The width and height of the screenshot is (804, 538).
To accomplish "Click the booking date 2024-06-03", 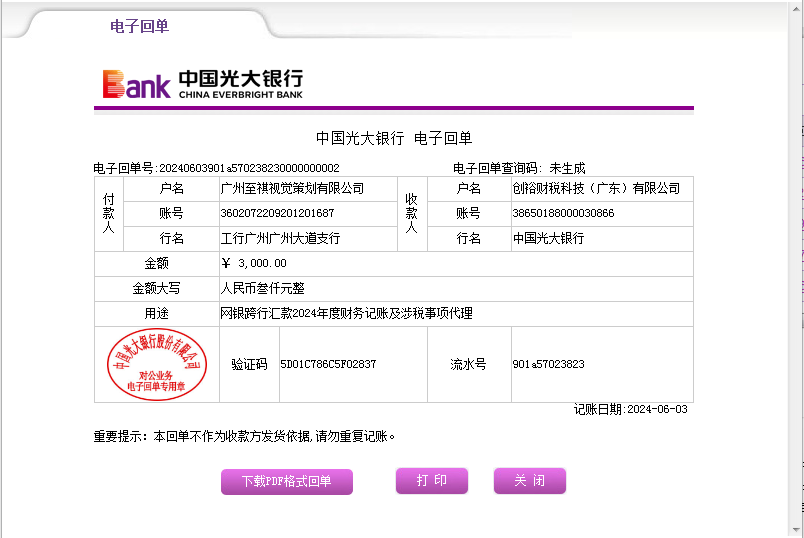I will coord(657,409).
